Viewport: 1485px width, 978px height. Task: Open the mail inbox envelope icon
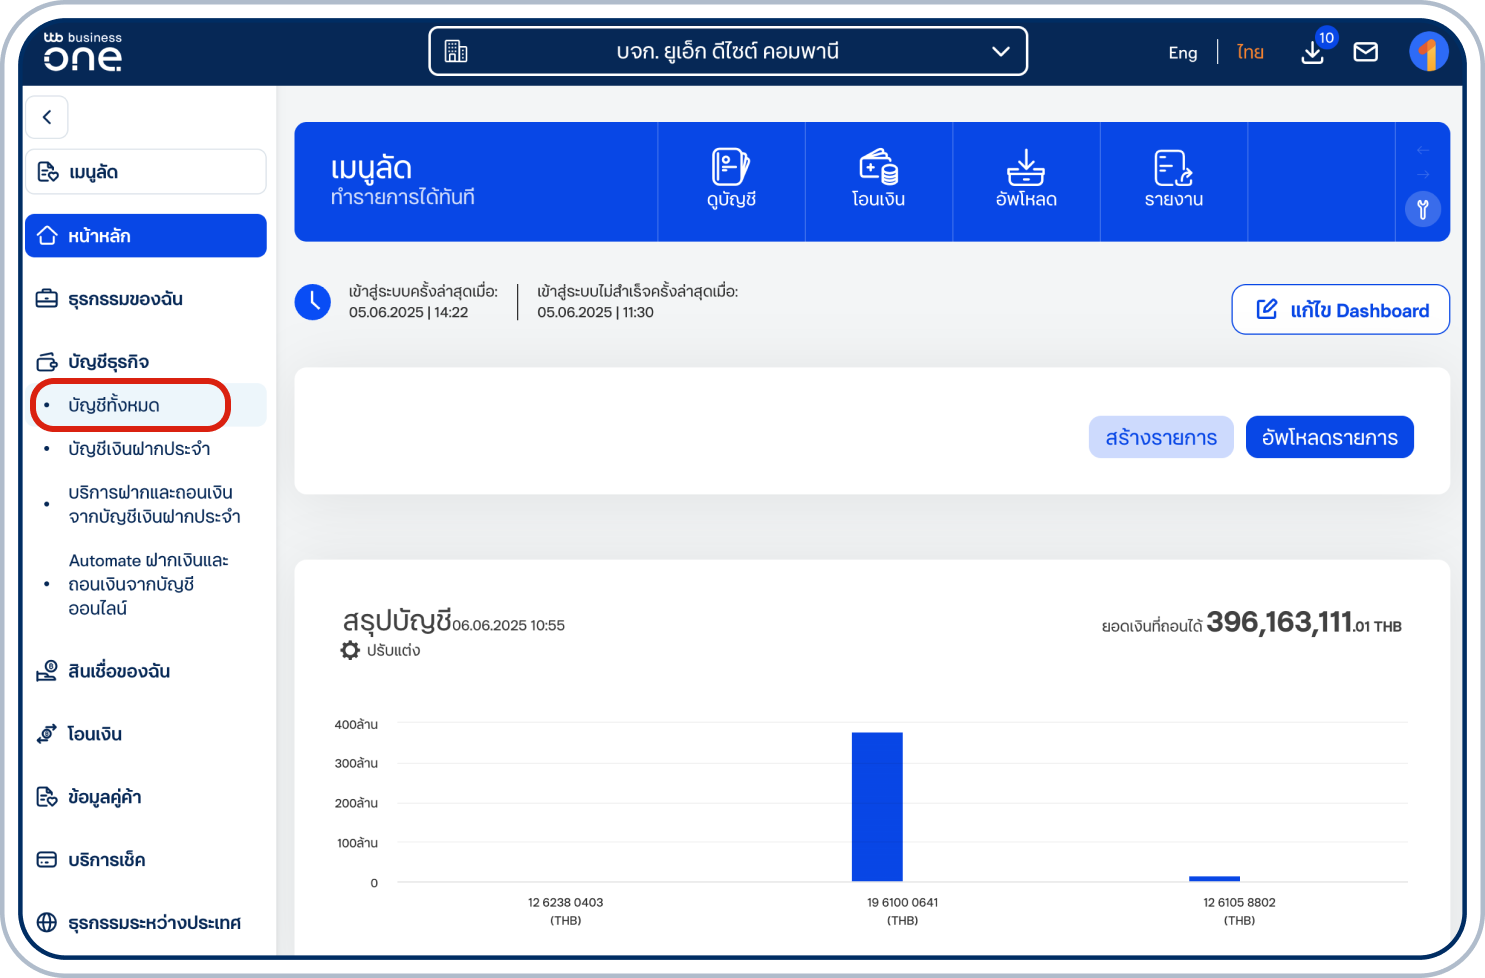(1365, 52)
